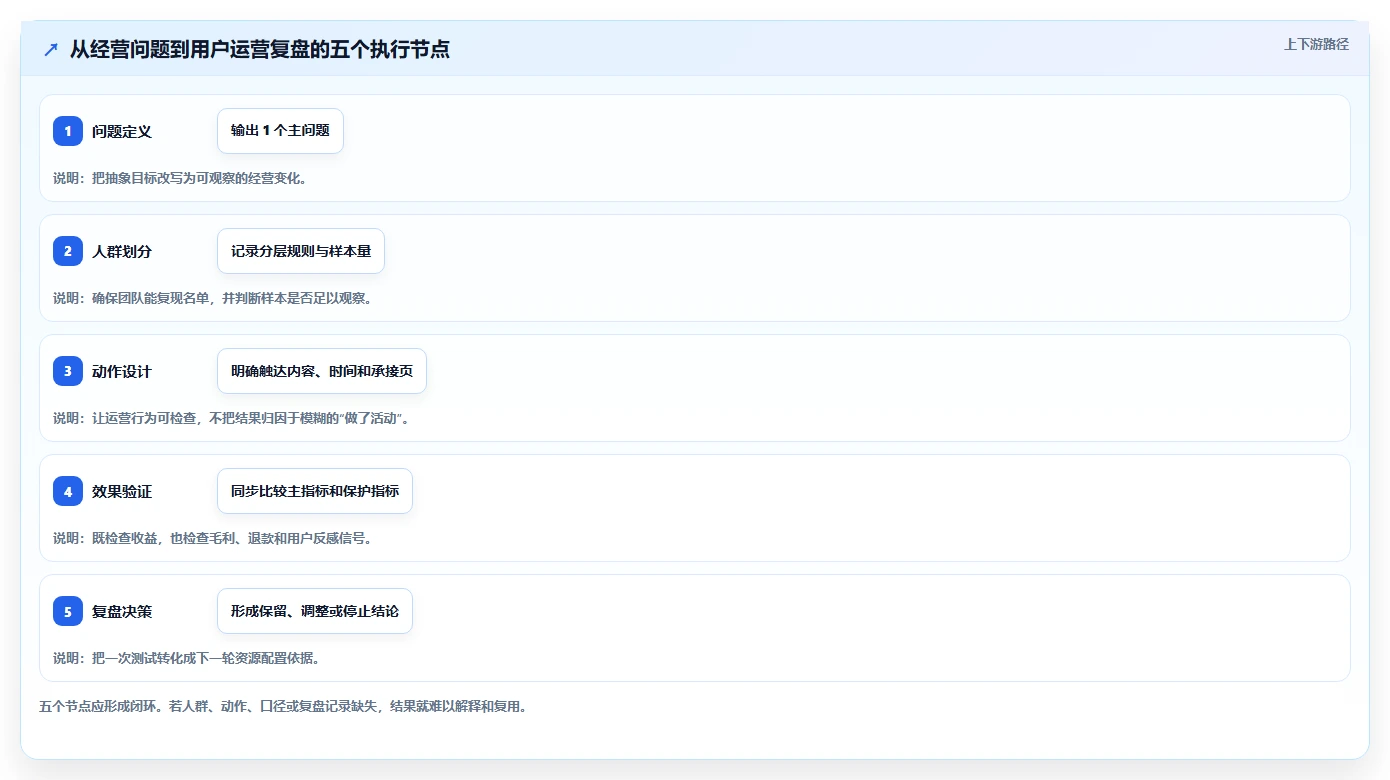This screenshot has height=780, width=1390.
Task: Click the 形成保留、调整或停止结论 chip
Action: [x=315, y=611]
